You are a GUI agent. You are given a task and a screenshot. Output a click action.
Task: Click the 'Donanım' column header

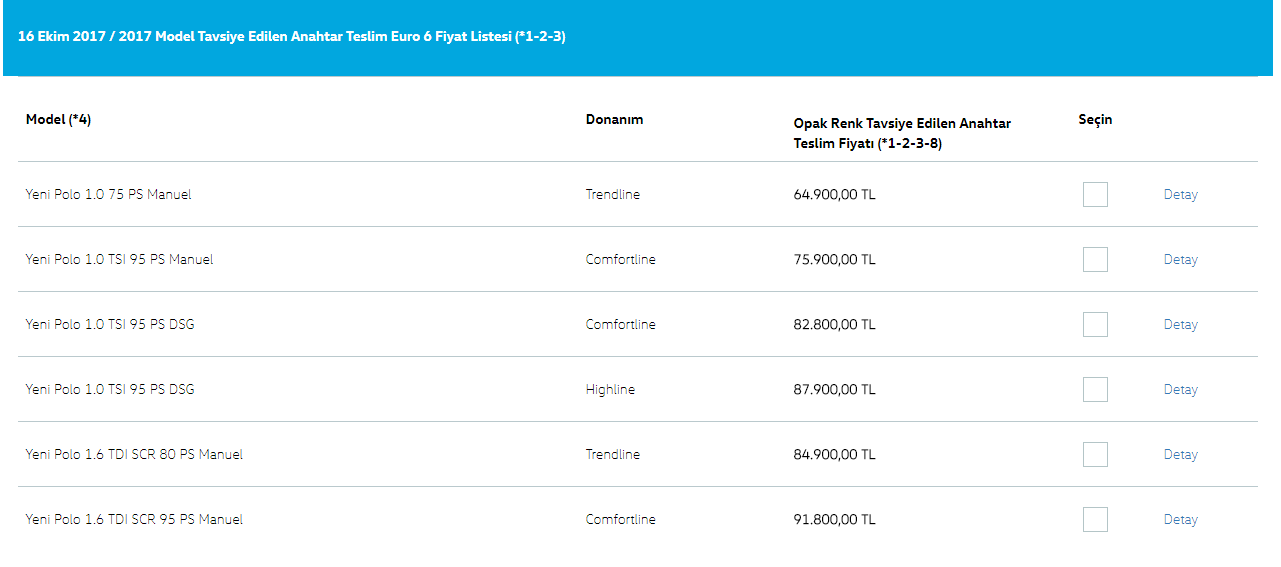[x=614, y=120]
